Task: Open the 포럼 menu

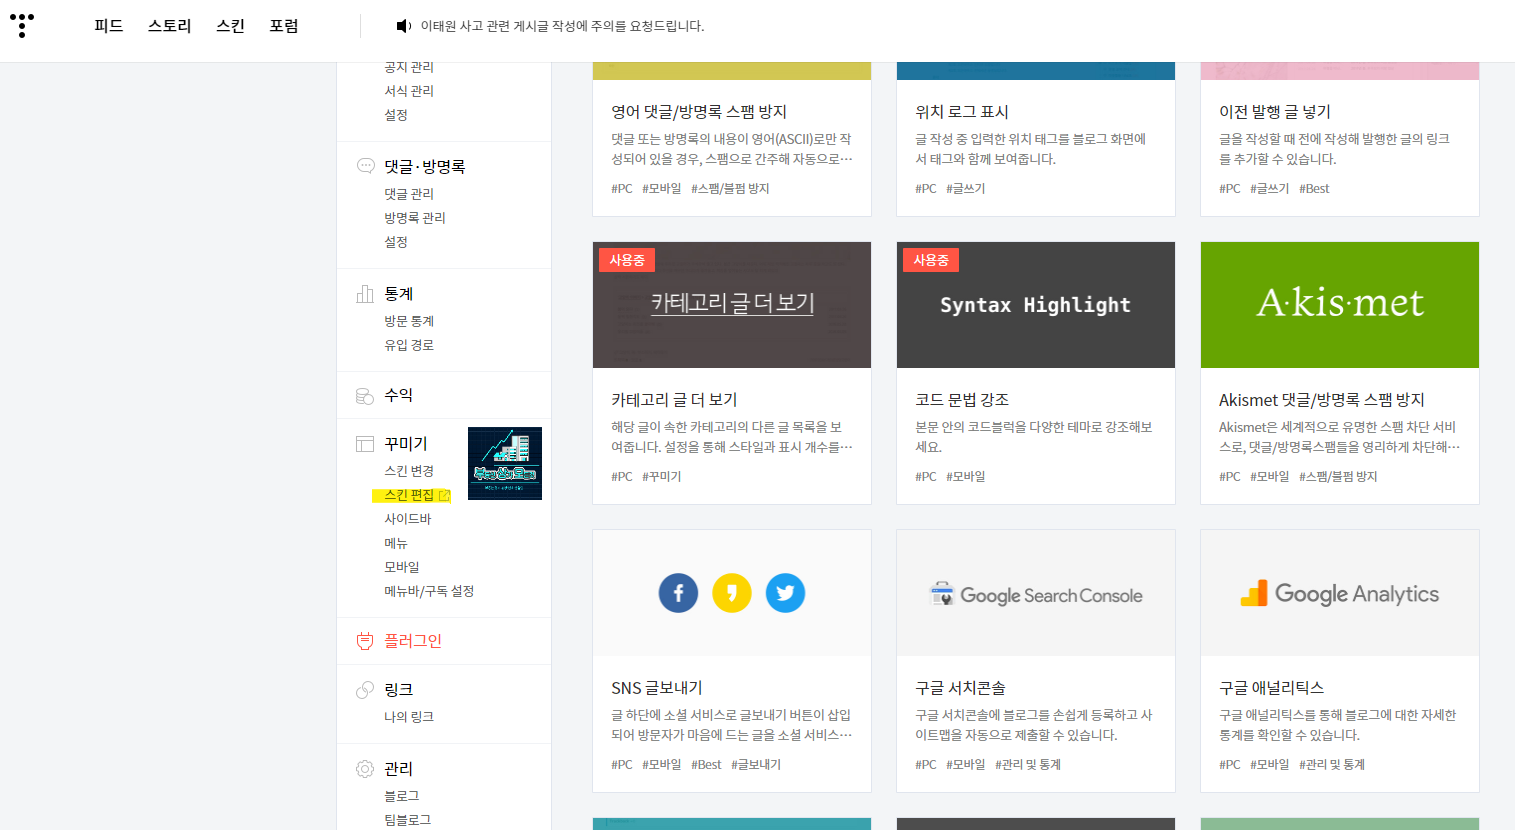Action: (284, 26)
